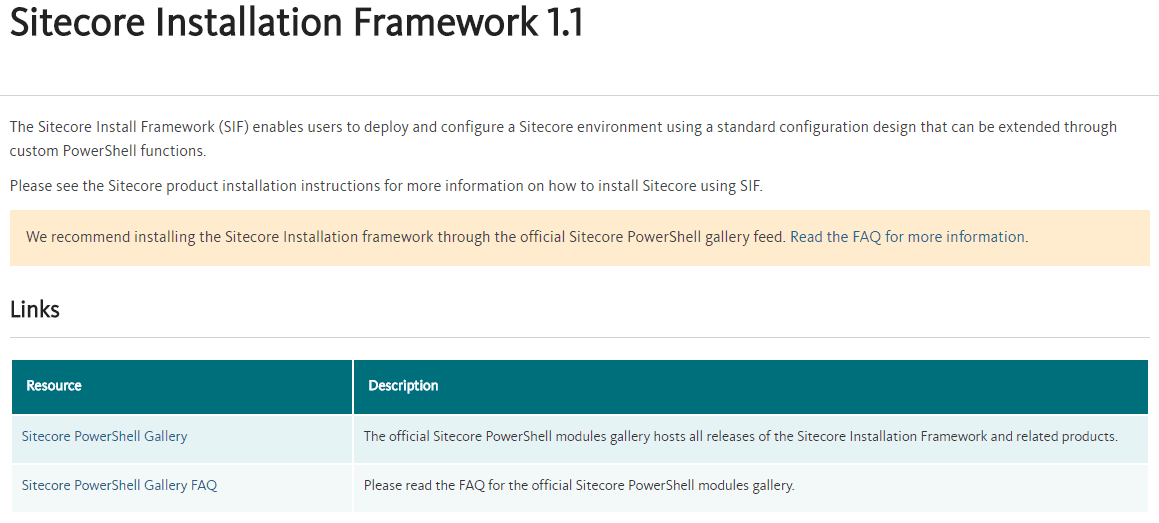The image size is (1159, 523).
Task: Open the Sitecore PowerShell Gallery FAQ link
Action: [x=119, y=485]
